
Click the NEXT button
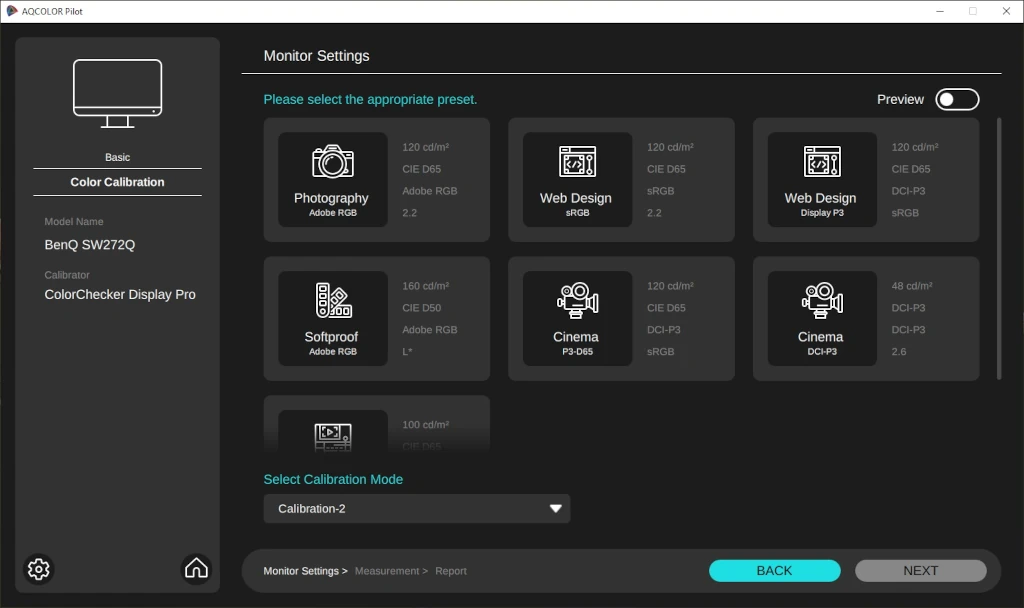(921, 571)
